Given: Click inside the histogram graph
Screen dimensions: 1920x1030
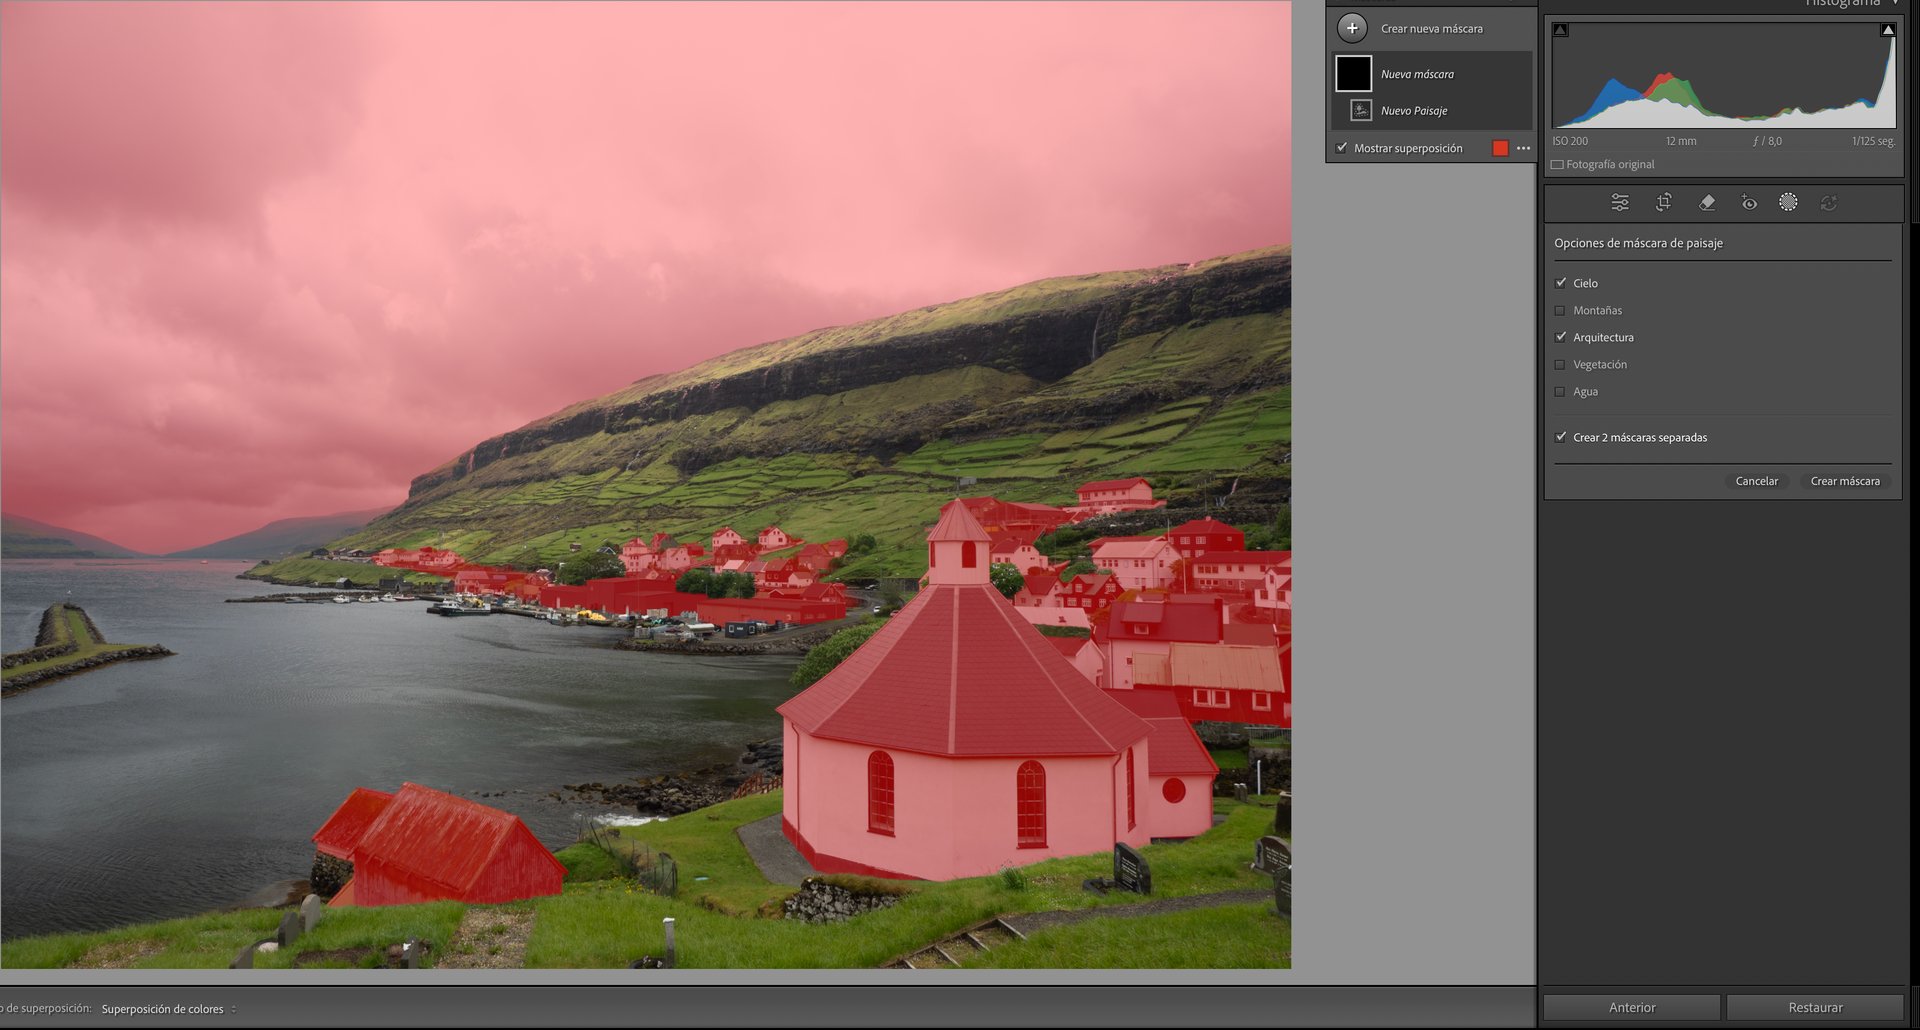Looking at the screenshot, I should coord(1724,75).
